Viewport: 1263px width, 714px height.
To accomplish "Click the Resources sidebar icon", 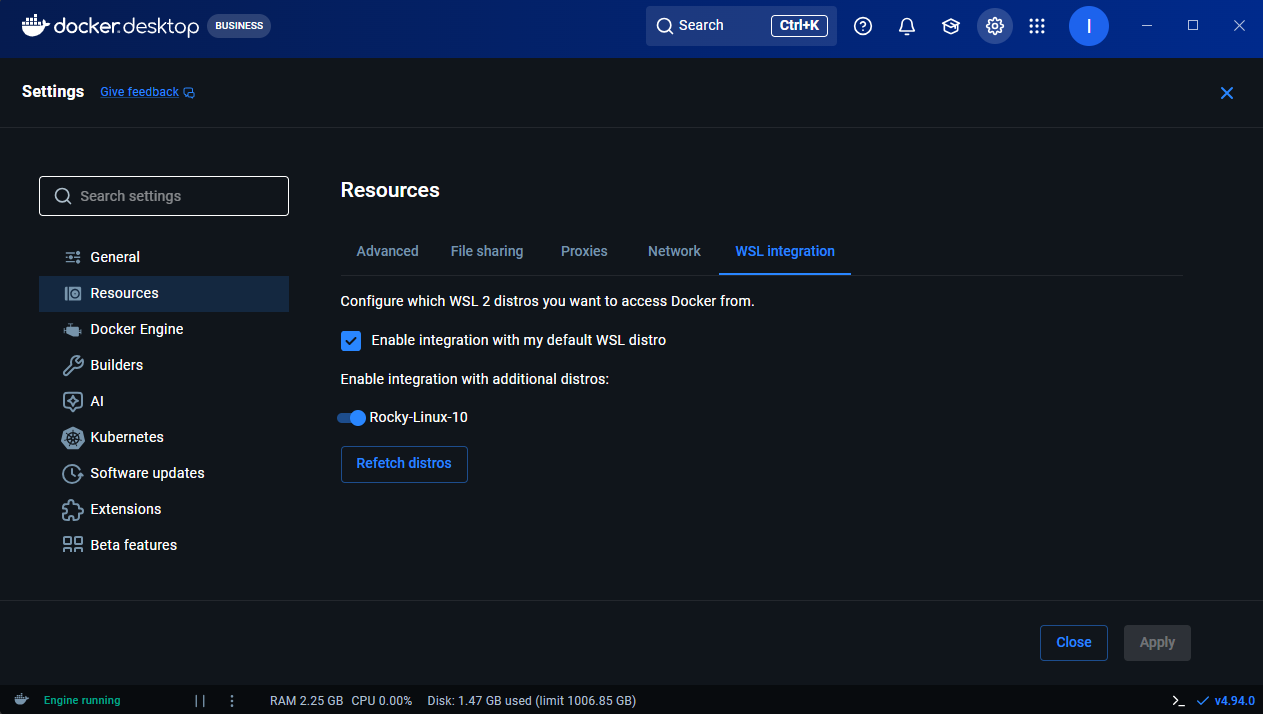I will (x=73, y=293).
